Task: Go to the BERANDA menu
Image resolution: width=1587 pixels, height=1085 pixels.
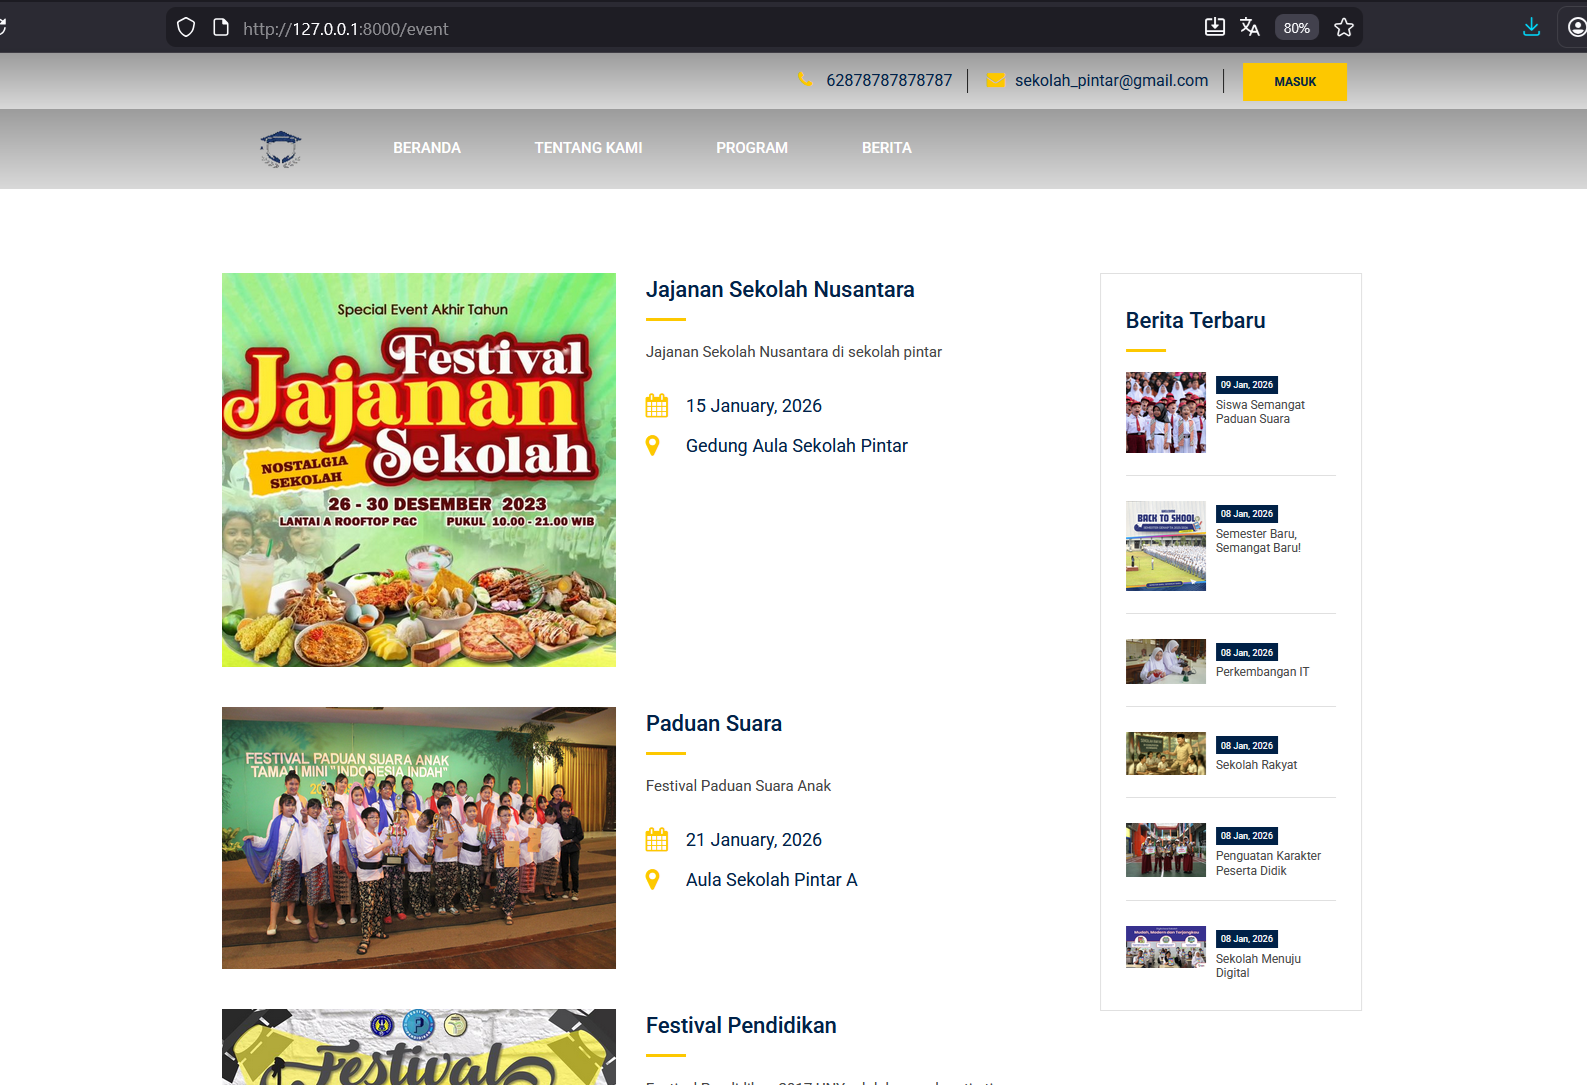Action: (427, 148)
